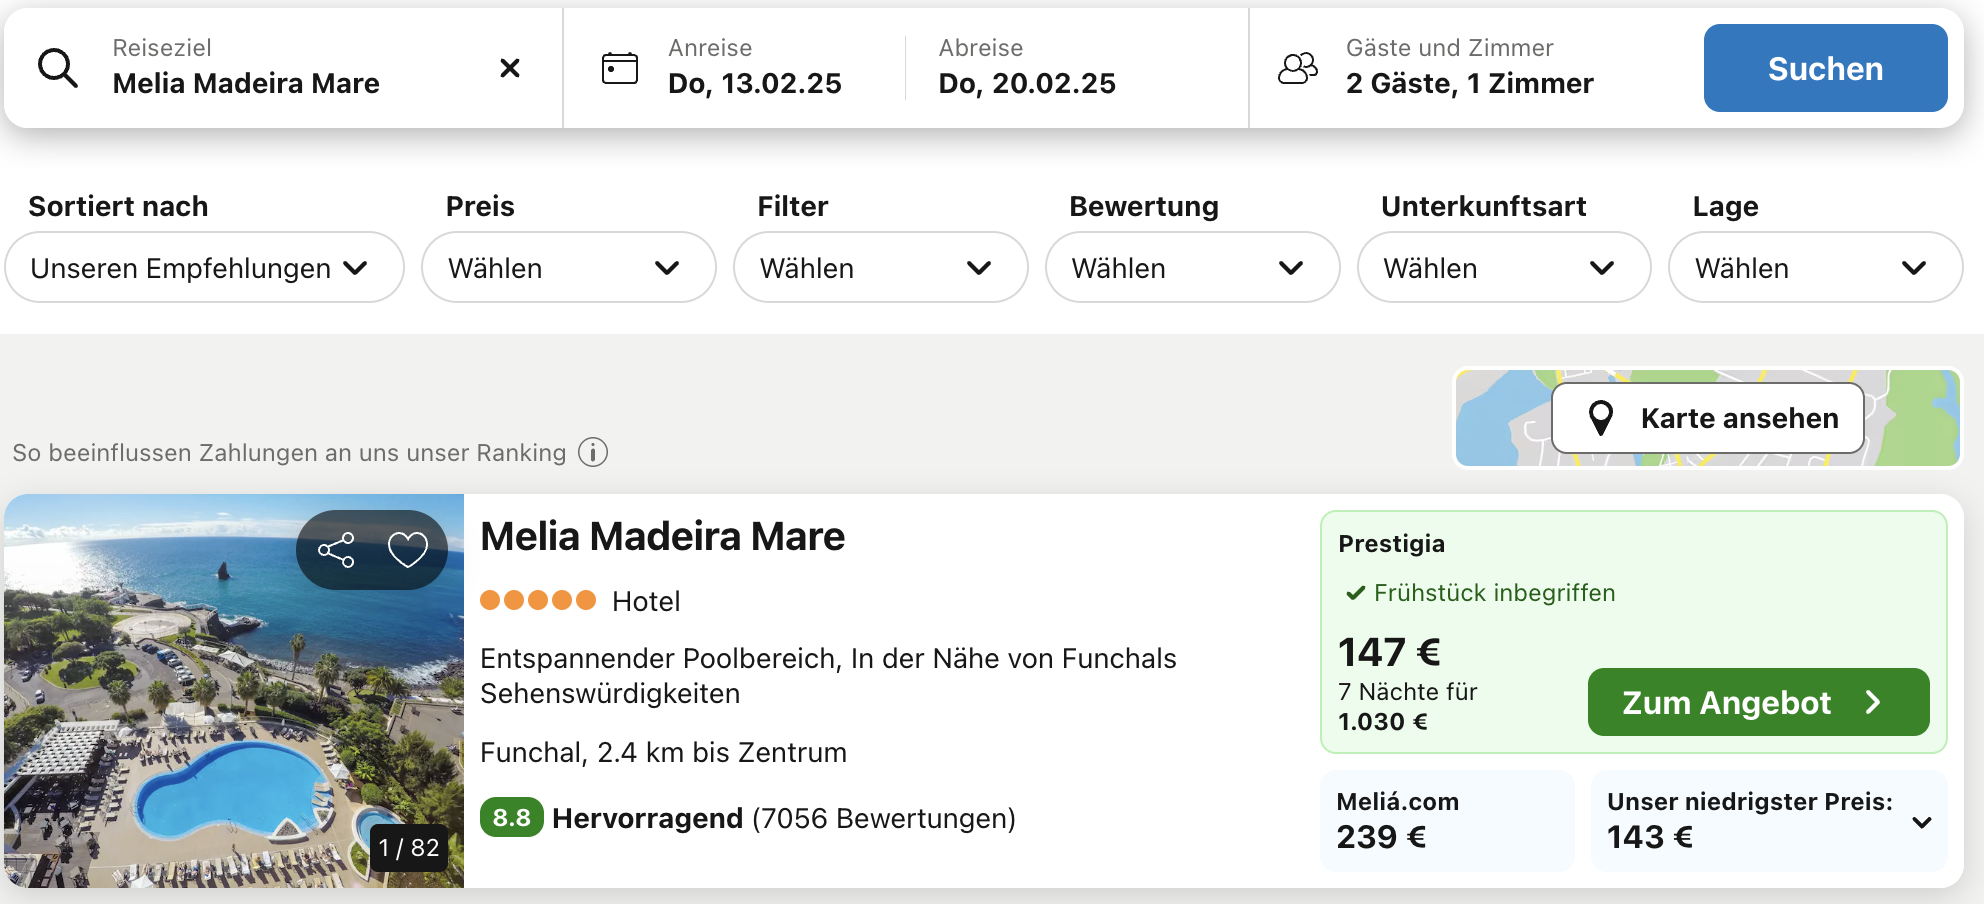Image resolution: width=1984 pixels, height=904 pixels.
Task: Click the Entspannender Poolbereich description text
Action: [x=828, y=676]
